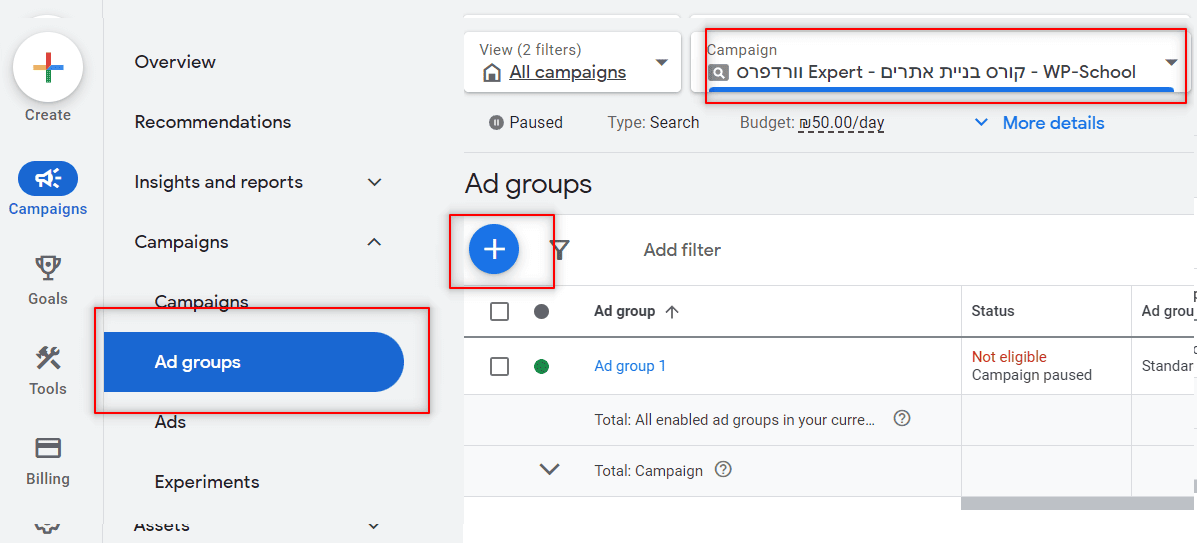Click the blue plus to add ad group
Viewport: 1197px width, 543px height.
[494, 249]
